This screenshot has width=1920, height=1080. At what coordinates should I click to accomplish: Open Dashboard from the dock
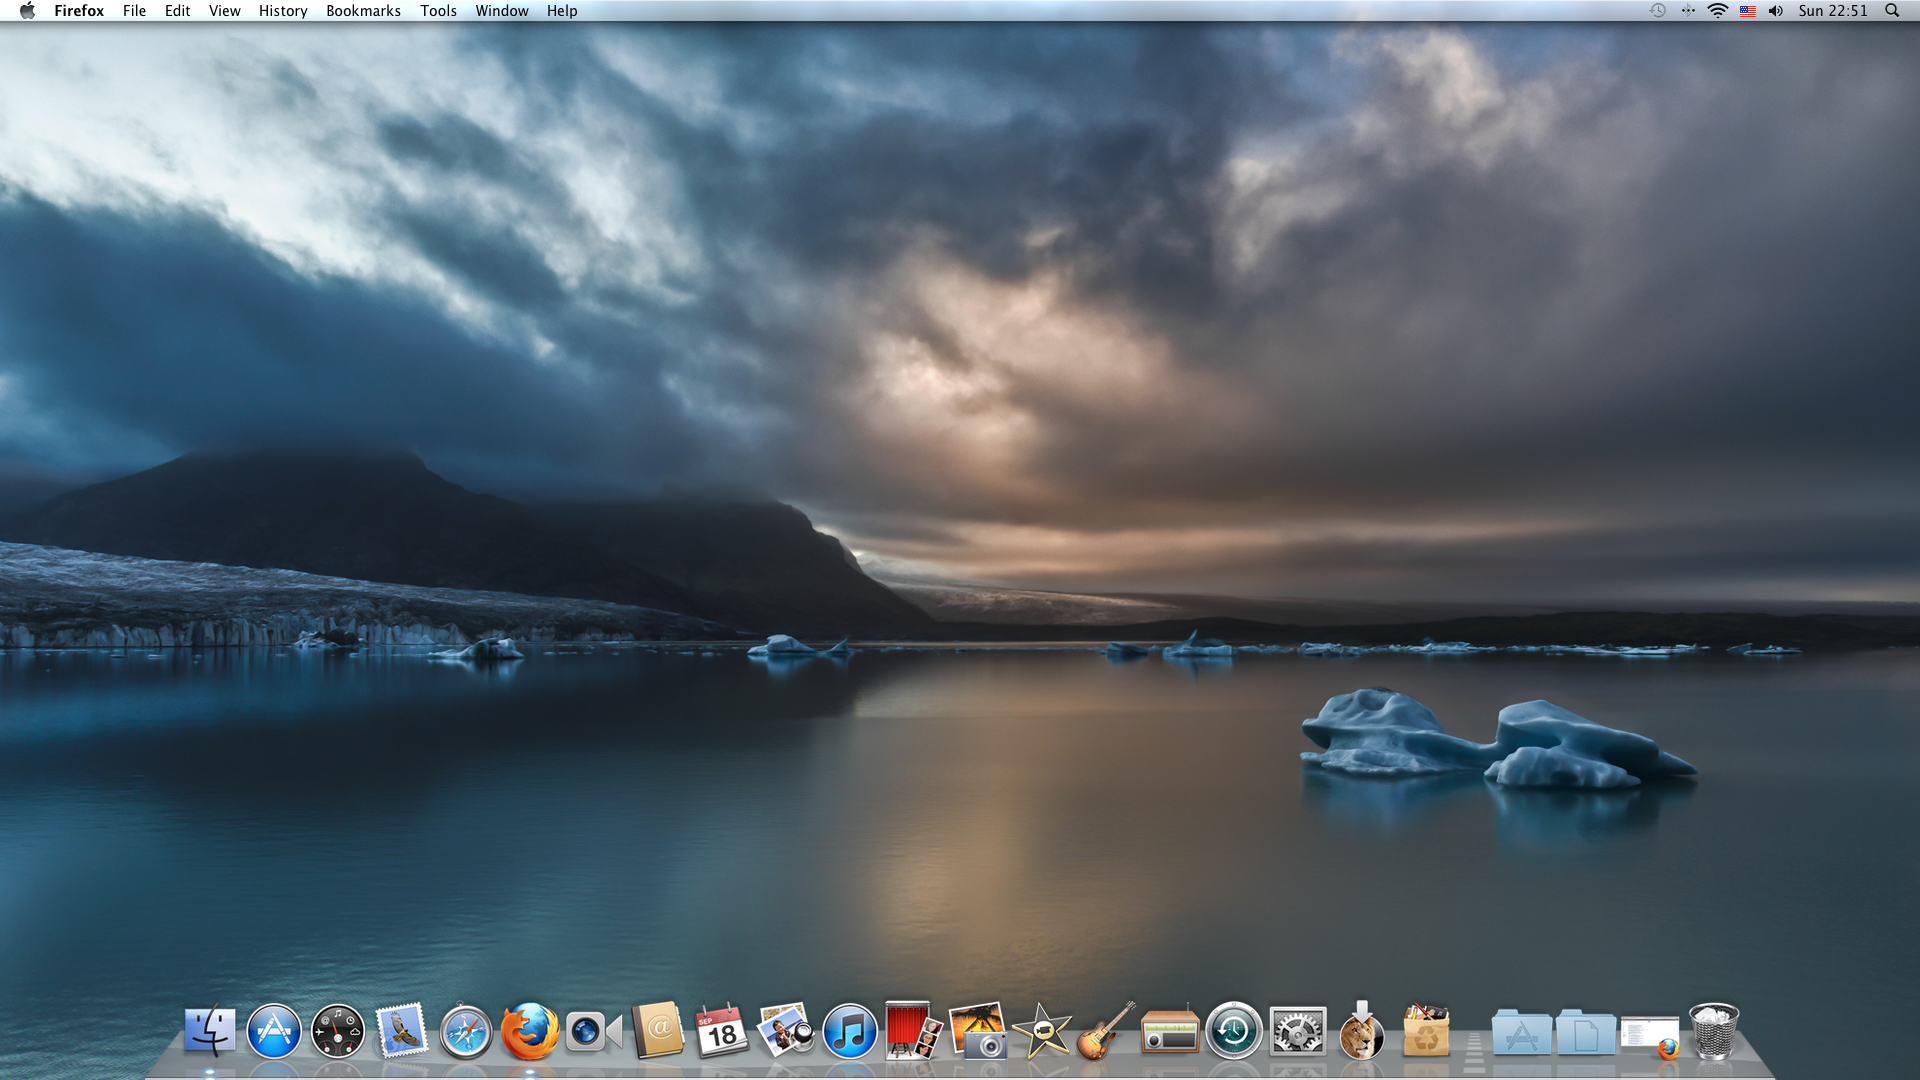coord(338,1031)
